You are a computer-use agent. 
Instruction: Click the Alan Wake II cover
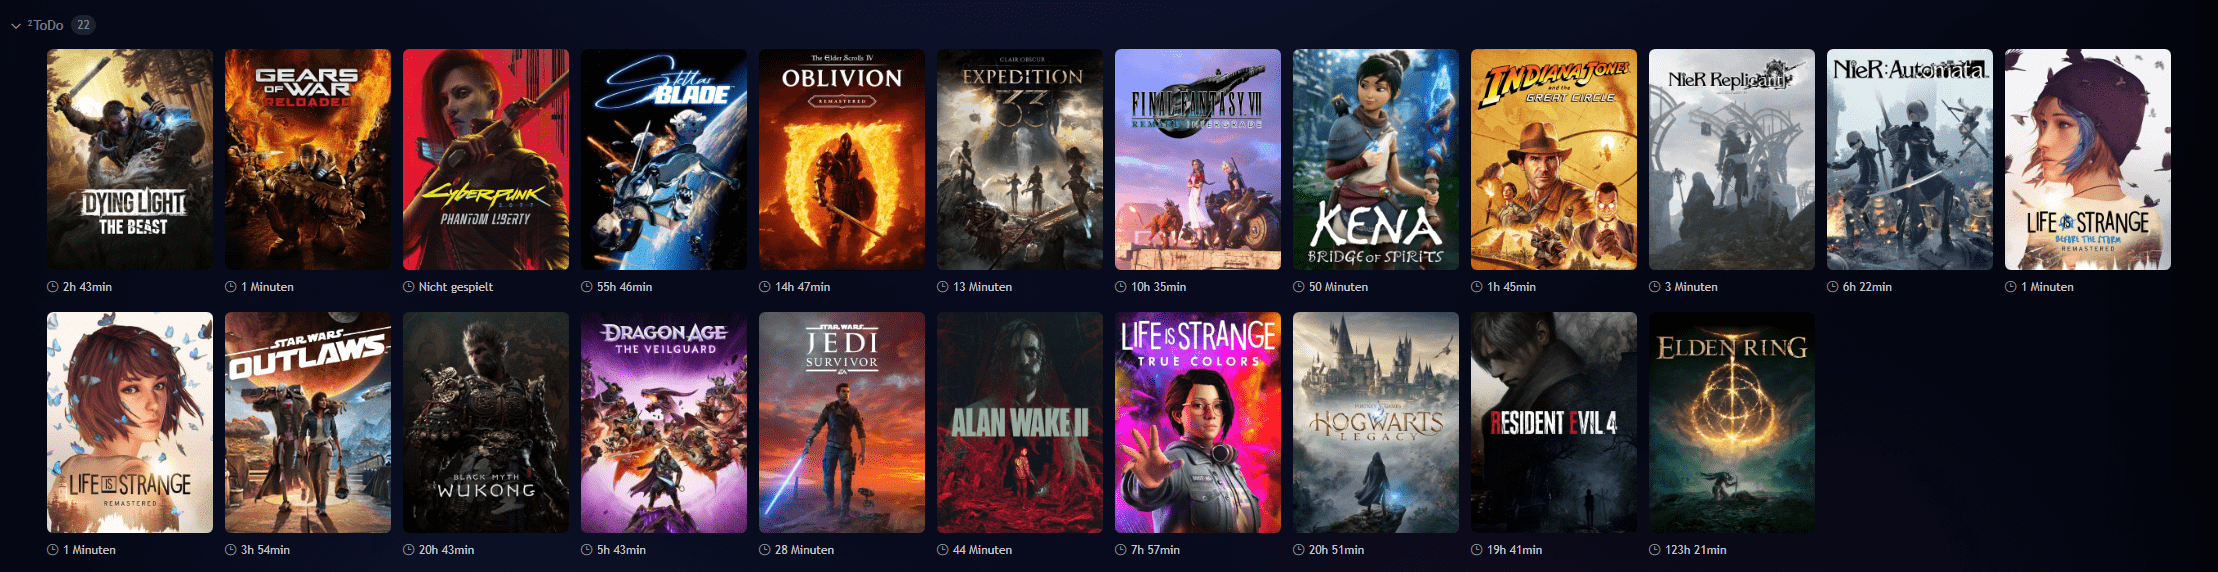(x=1020, y=422)
